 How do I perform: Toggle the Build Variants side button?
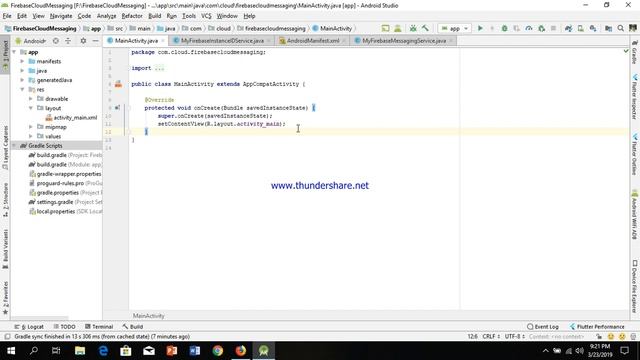tap(5, 249)
